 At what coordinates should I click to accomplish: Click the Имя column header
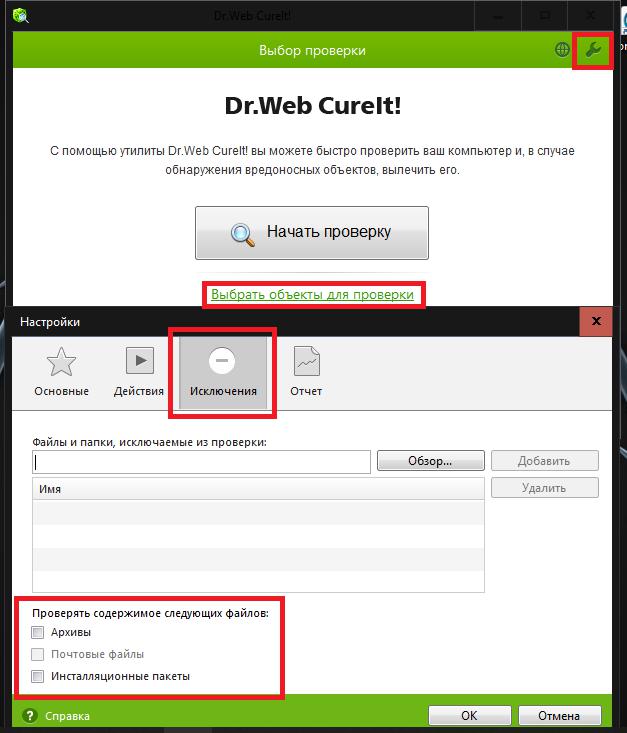pos(258,489)
